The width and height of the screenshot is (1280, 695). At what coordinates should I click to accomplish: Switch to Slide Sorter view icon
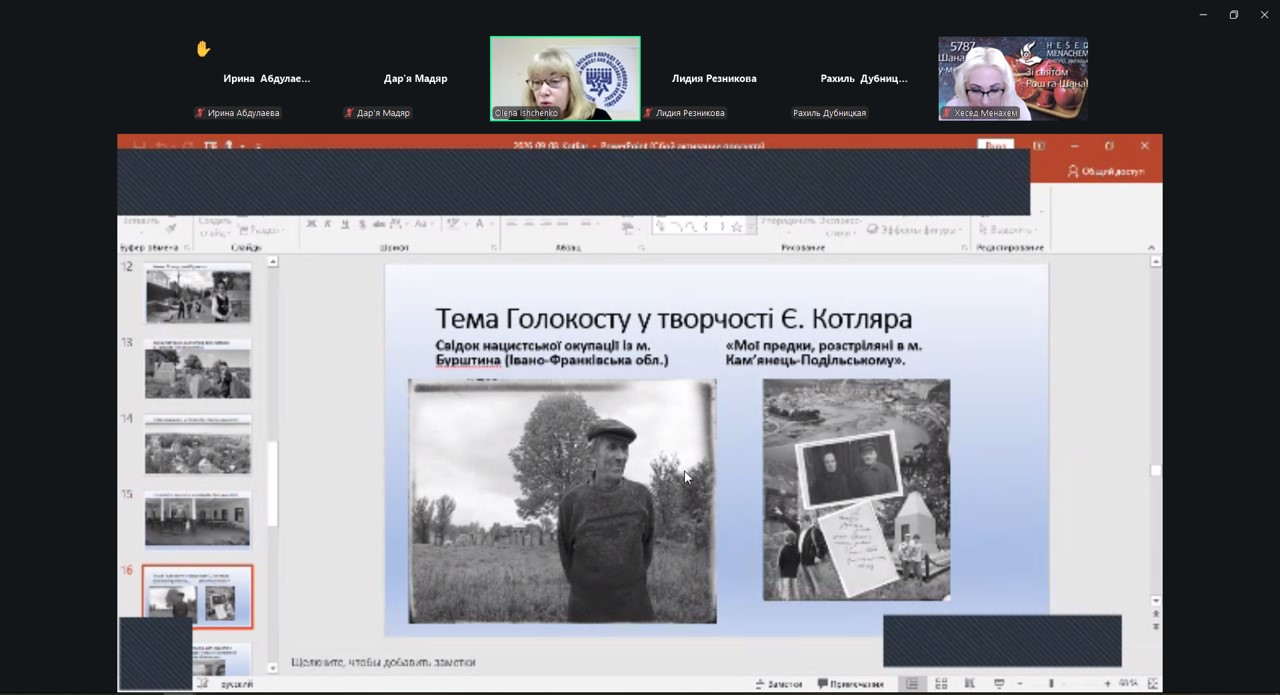pyautogui.click(x=941, y=684)
